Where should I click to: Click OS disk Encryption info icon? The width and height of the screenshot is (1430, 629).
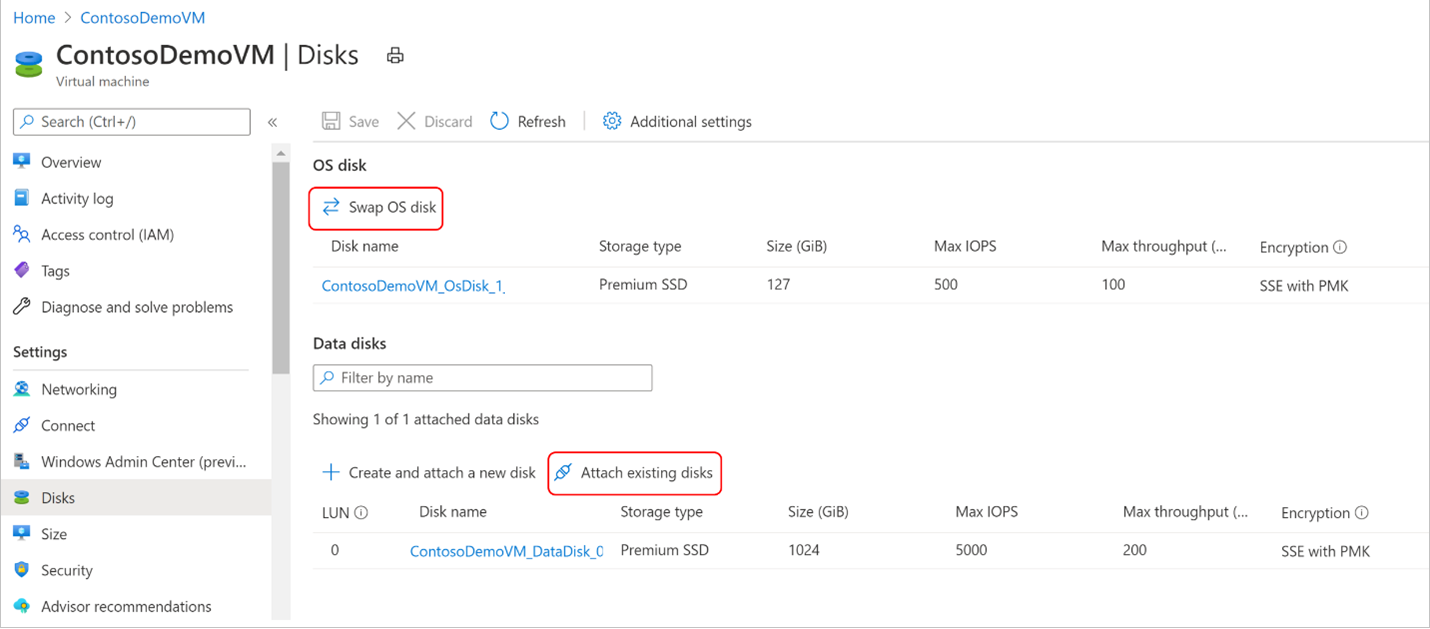(x=1340, y=247)
